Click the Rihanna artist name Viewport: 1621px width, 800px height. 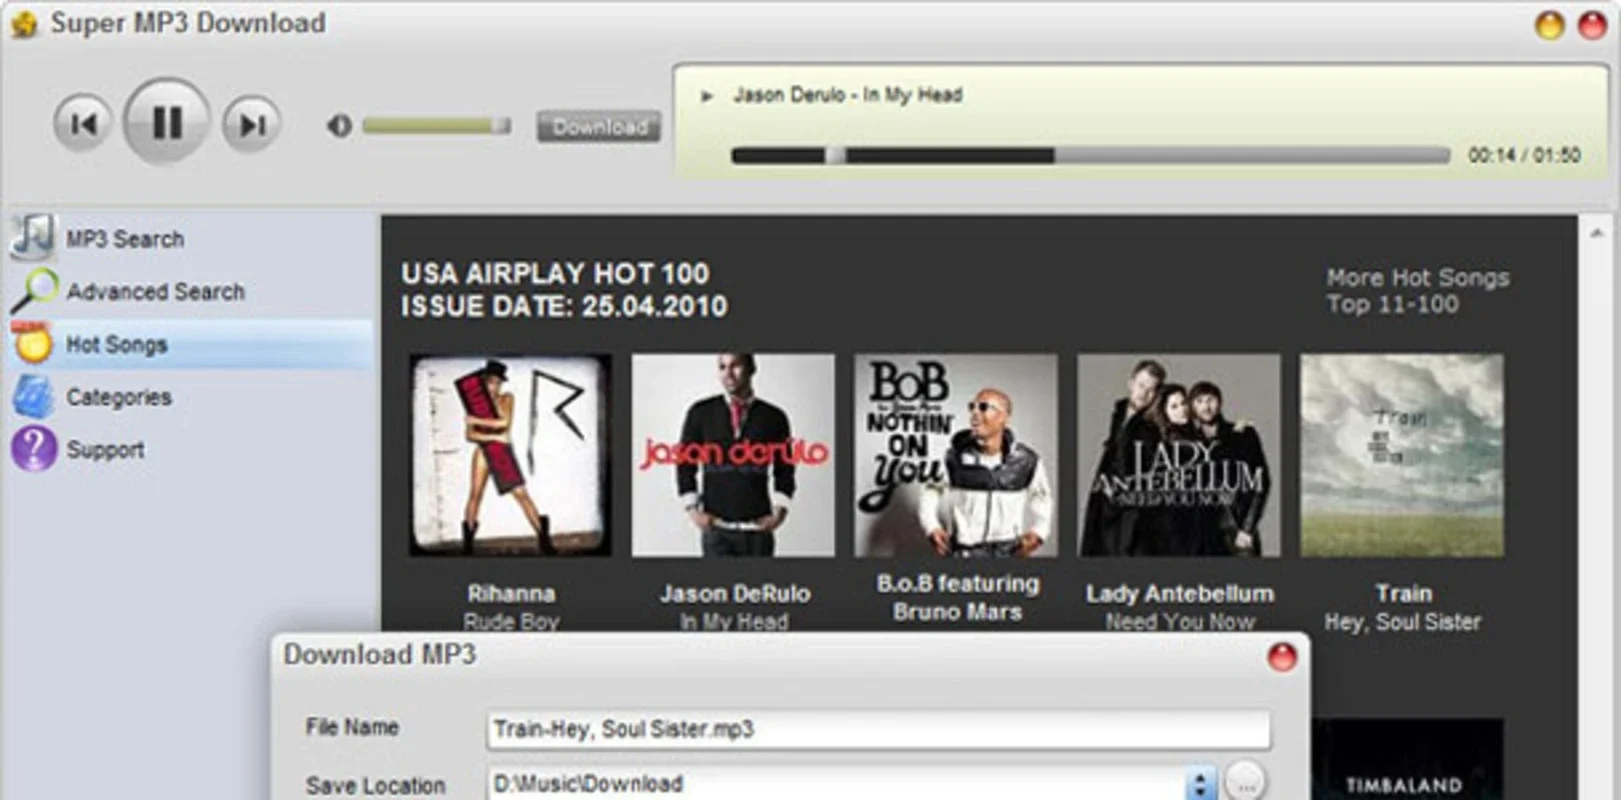pyautogui.click(x=511, y=593)
